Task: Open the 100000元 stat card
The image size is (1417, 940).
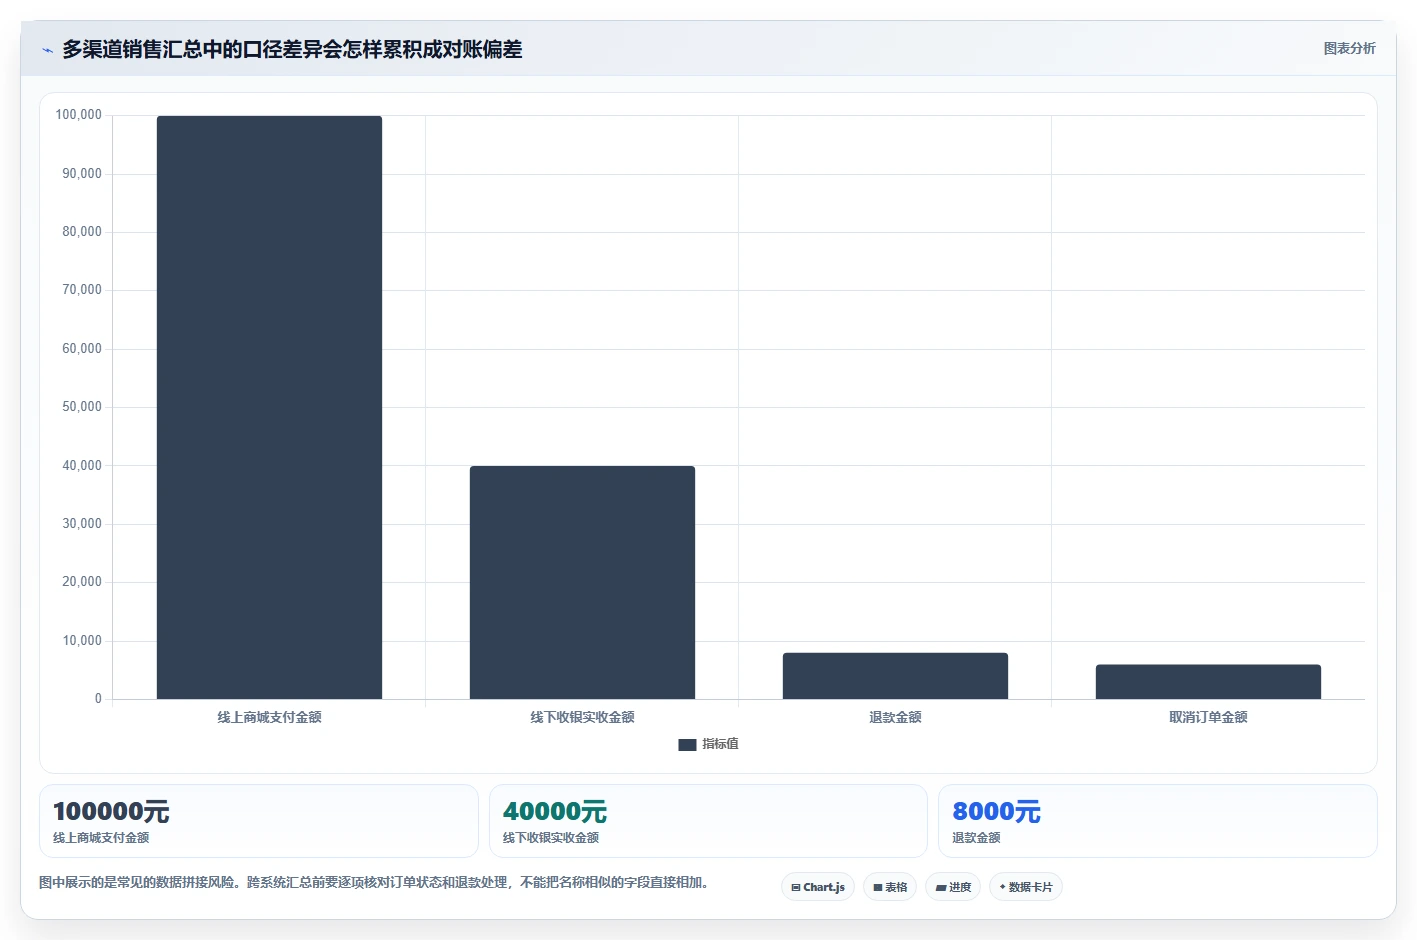Action: click(x=259, y=821)
